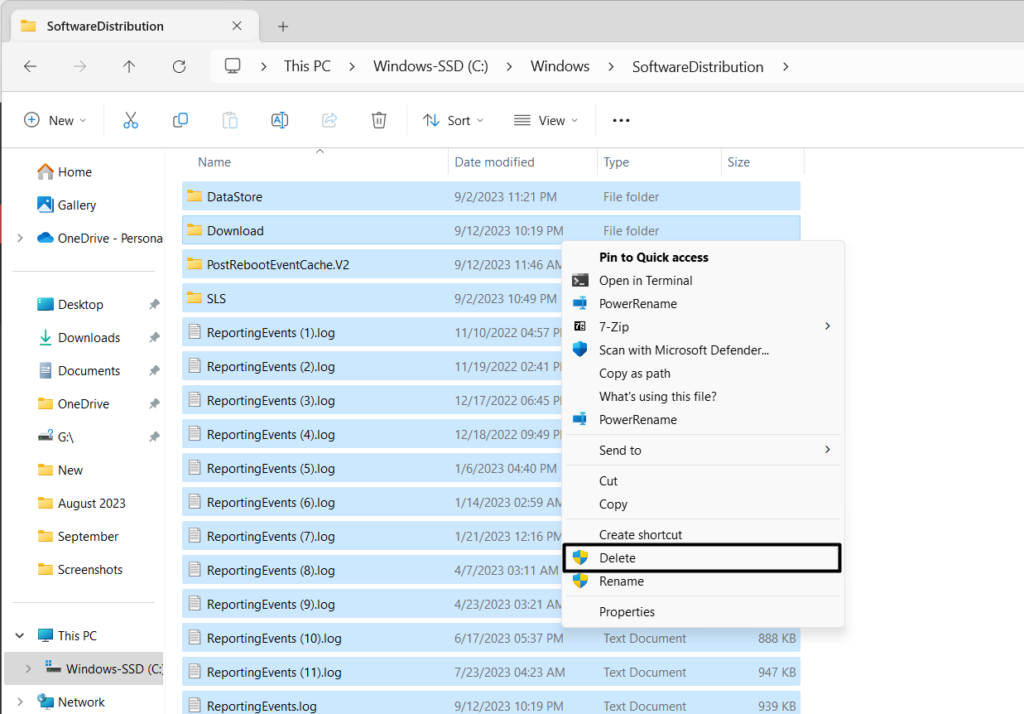Viewport: 1024px width, 714px height.
Task: Collapse the This PC tree node
Action: point(20,636)
